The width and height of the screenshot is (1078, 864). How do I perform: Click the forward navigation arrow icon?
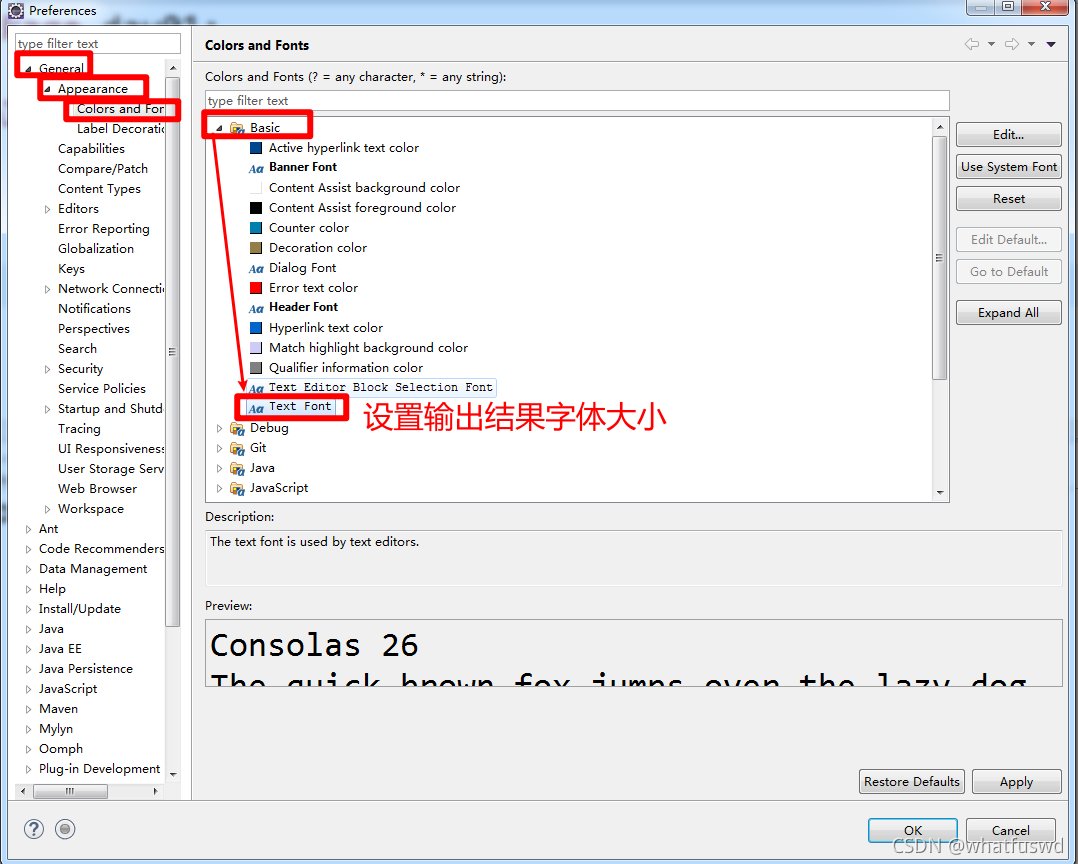tap(1012, 44)
